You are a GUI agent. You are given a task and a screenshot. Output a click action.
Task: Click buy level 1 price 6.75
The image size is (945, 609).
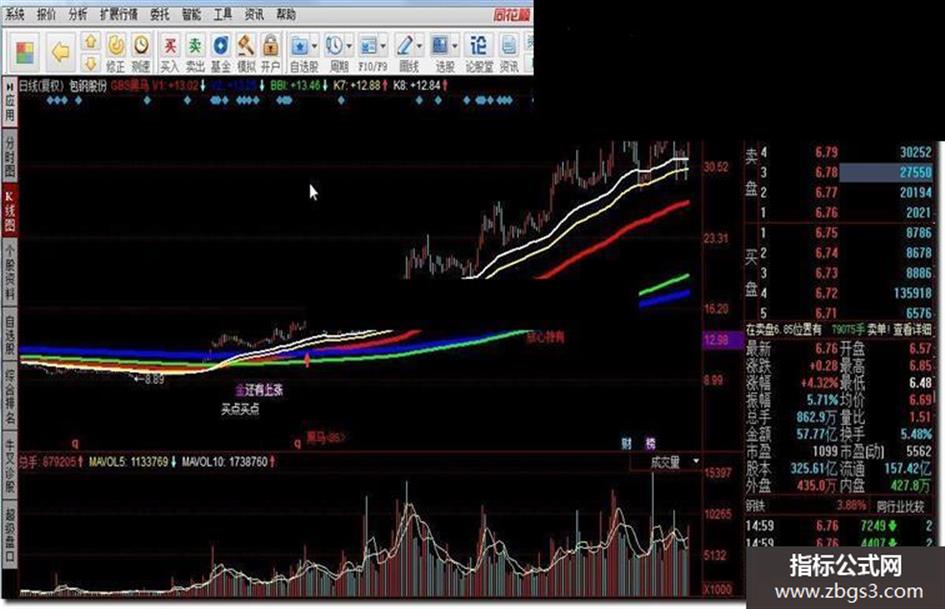click(x=826, y=233)
